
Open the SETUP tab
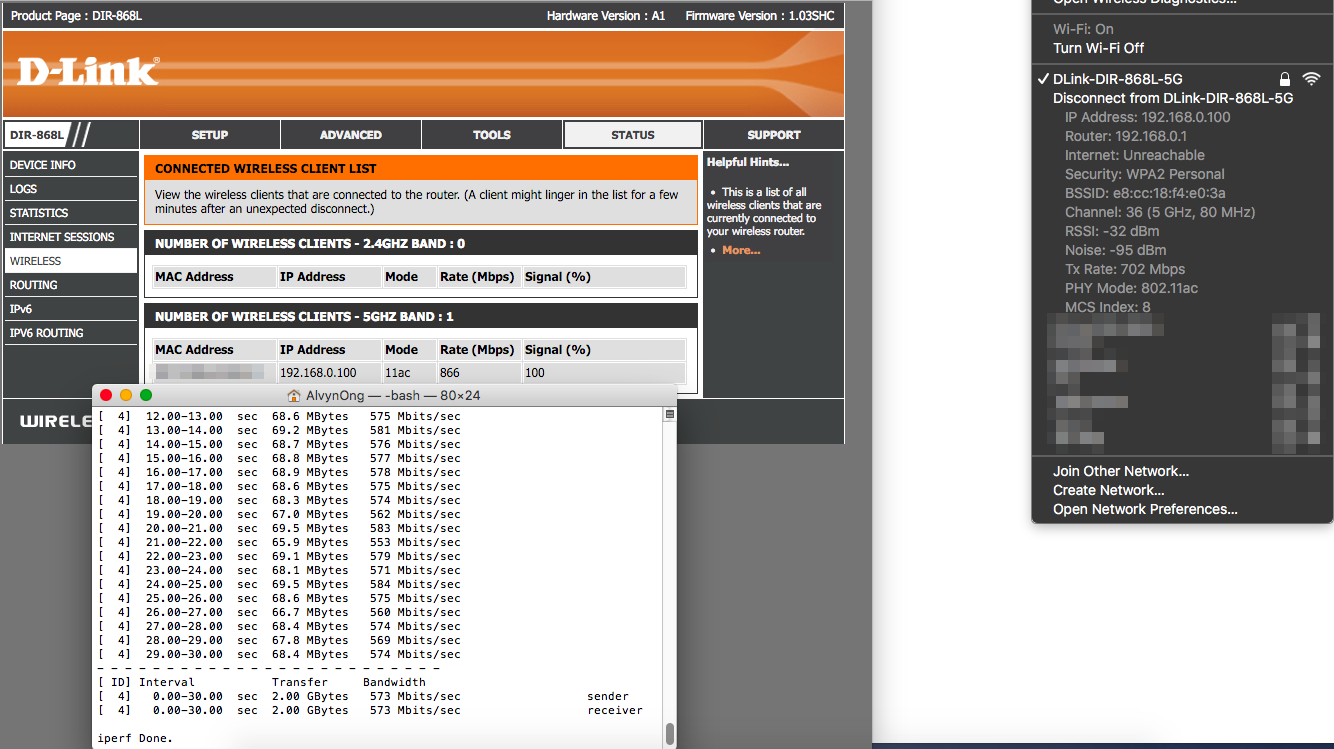click(210, 135)
